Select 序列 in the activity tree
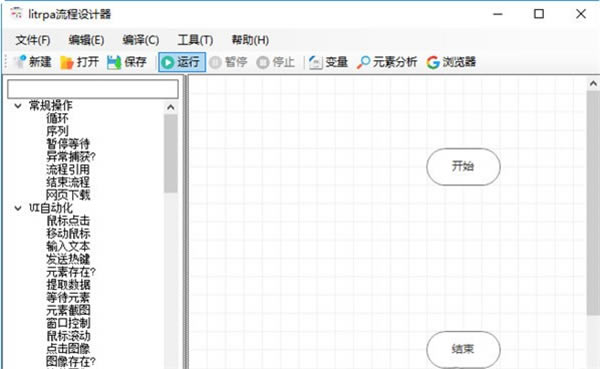Image resolution: width=600 pixels, height=369 pixels. tap(57, 131)
